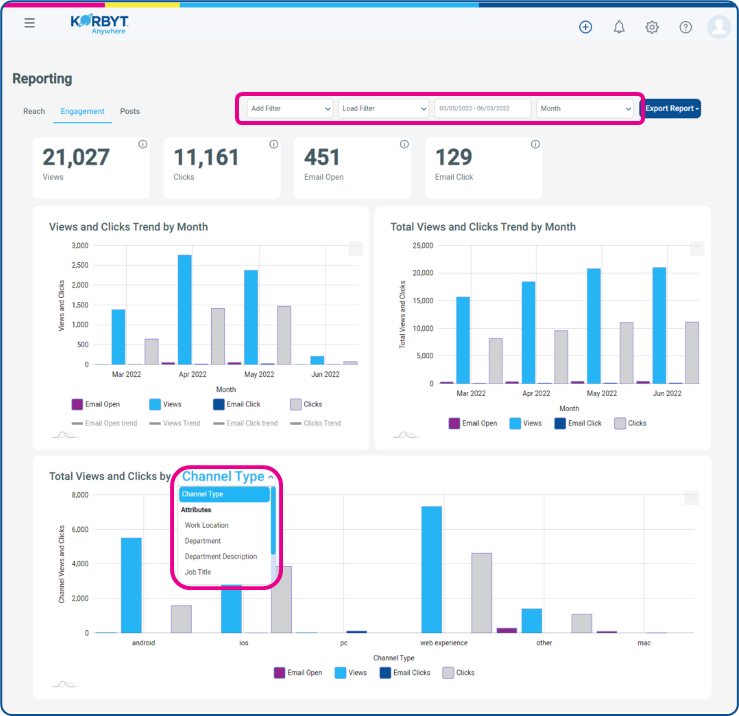
Task: Select Work Location from attributes list
Action: pyautogui.click(x=206, y=525)
